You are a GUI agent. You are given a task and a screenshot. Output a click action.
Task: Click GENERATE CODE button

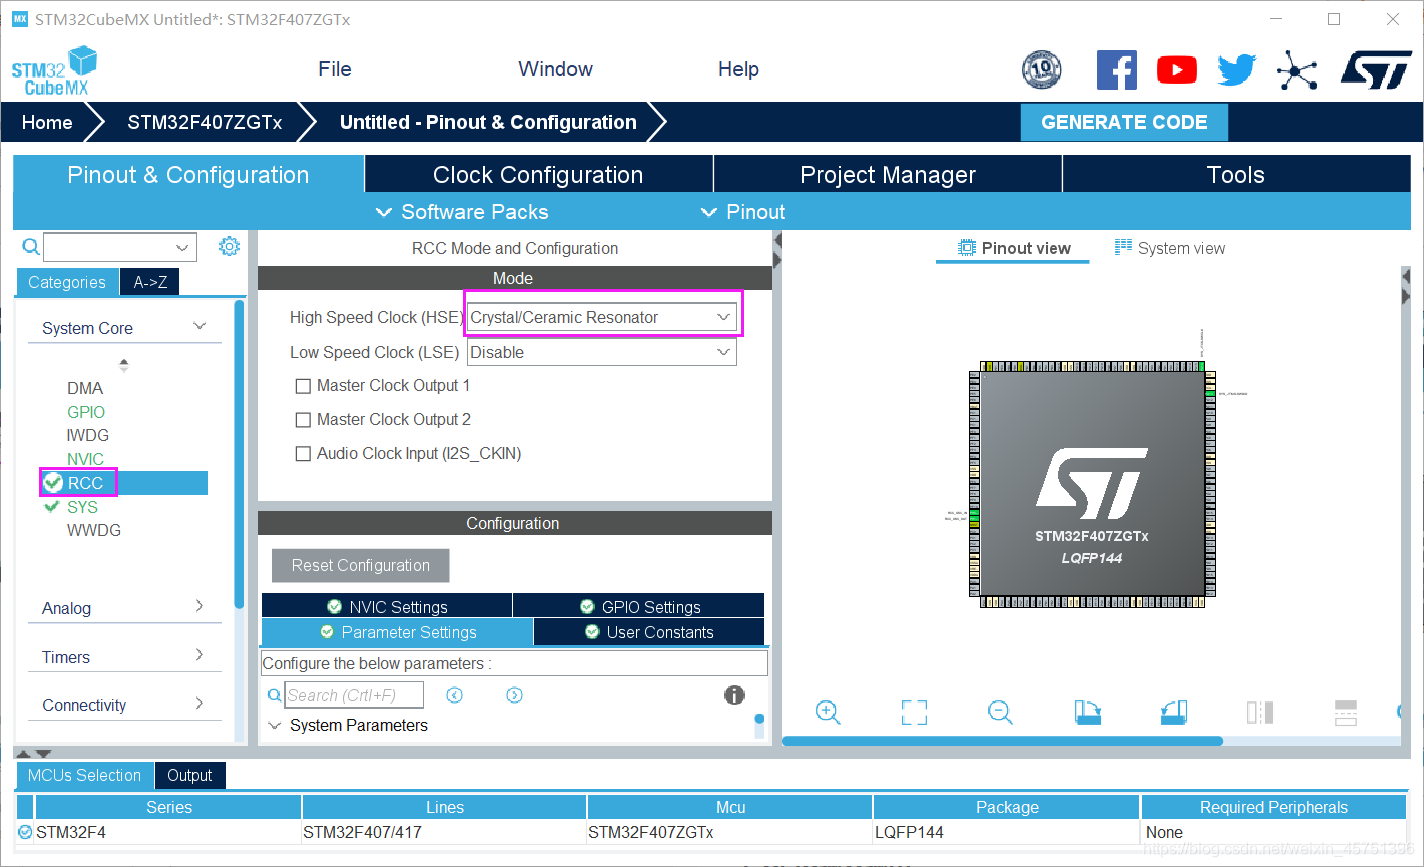pos(1124,122)
